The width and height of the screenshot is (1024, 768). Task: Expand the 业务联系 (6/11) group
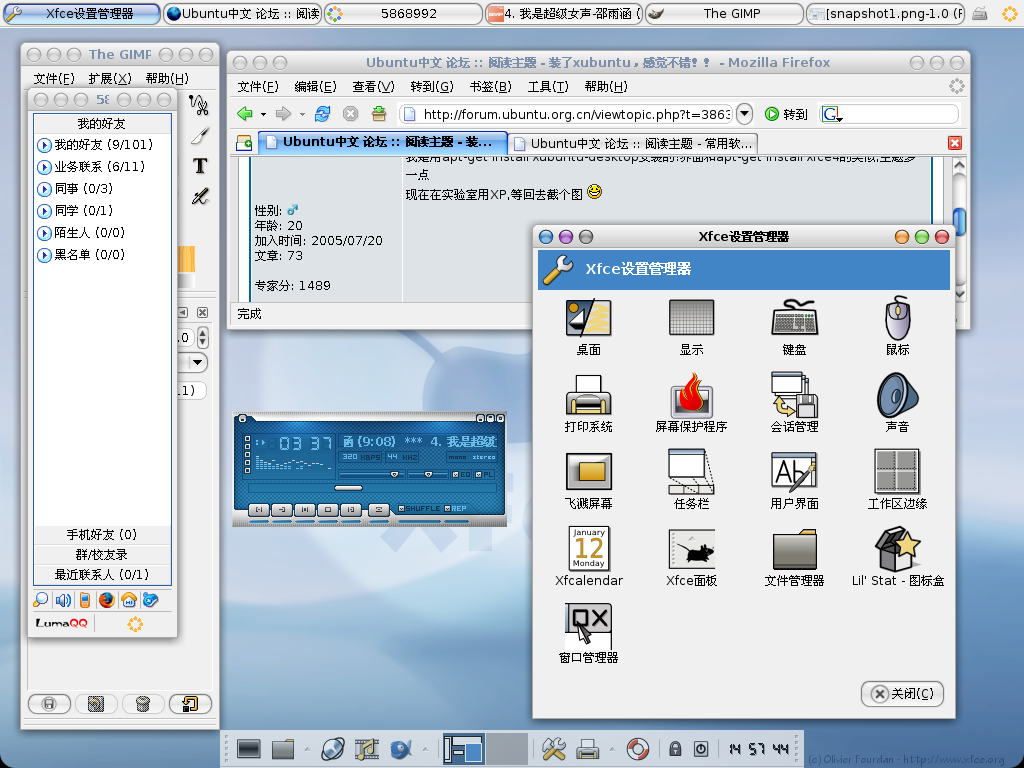[x=44, y=167]
